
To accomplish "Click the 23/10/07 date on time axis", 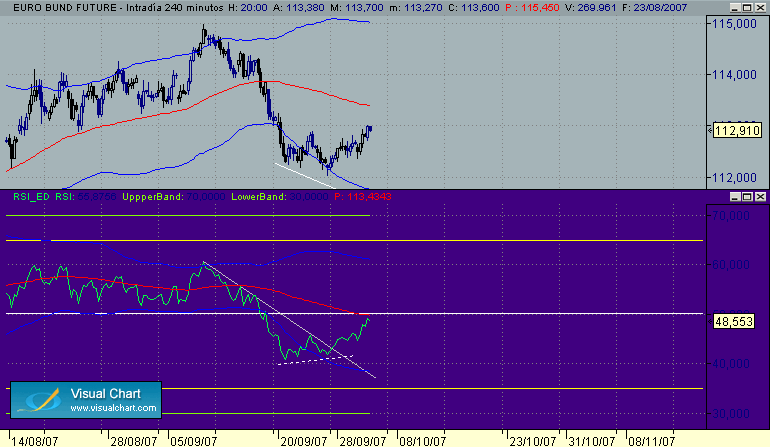I will click(533, 441).
